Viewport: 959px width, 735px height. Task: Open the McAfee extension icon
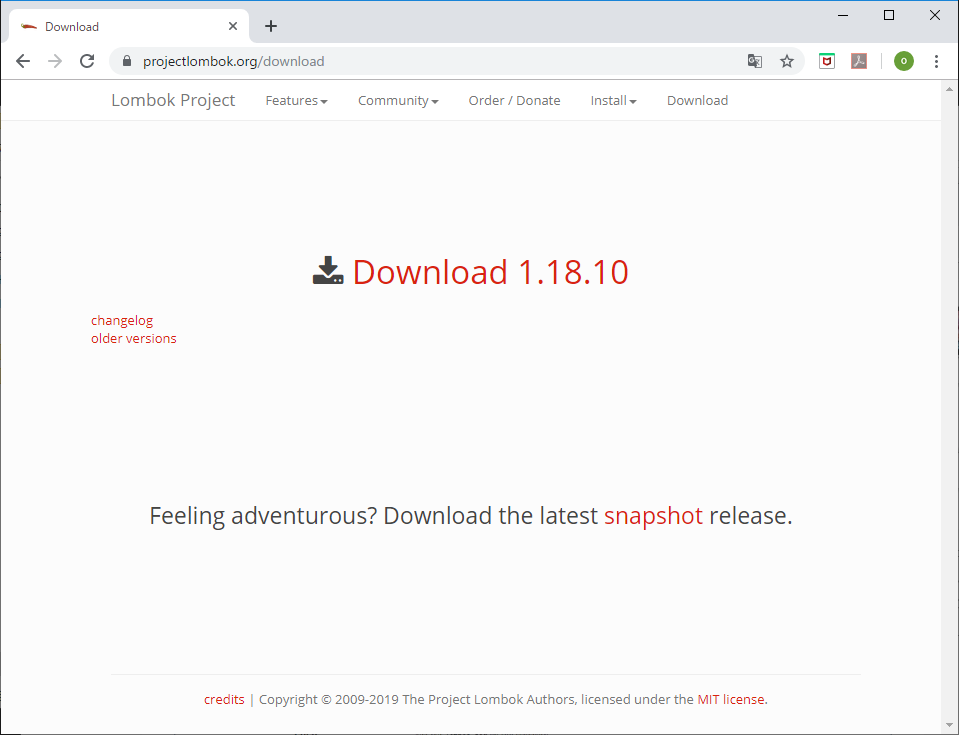(x=827, y=61)
